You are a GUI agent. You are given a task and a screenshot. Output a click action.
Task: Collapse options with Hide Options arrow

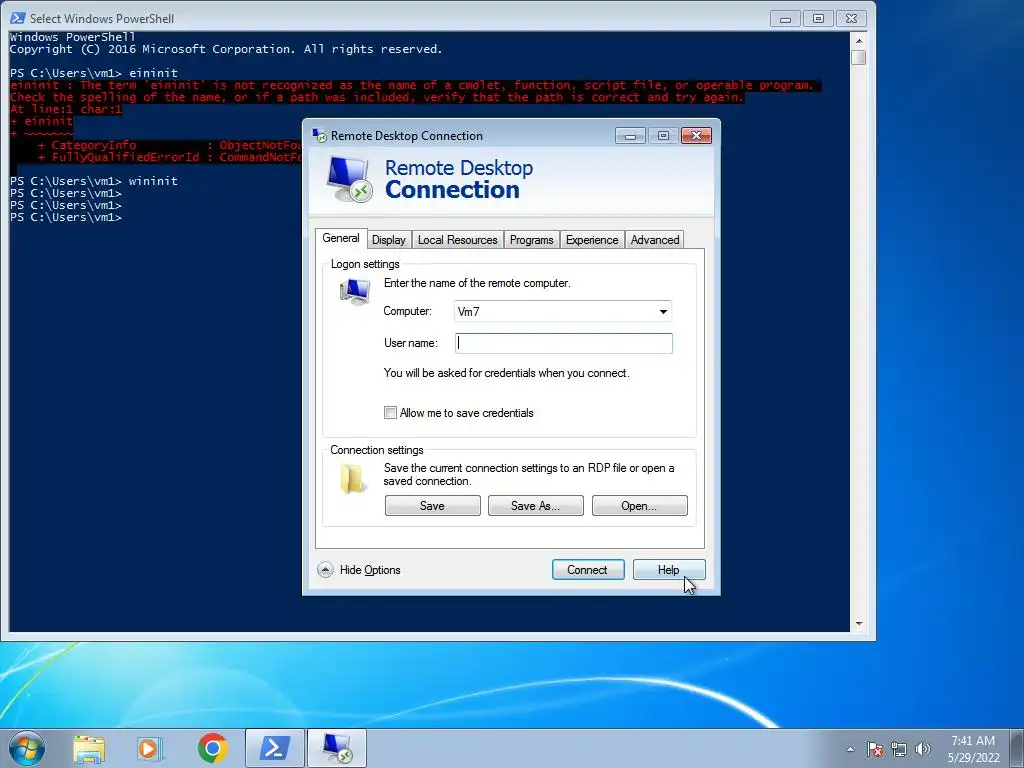click(x=325, y=570)
